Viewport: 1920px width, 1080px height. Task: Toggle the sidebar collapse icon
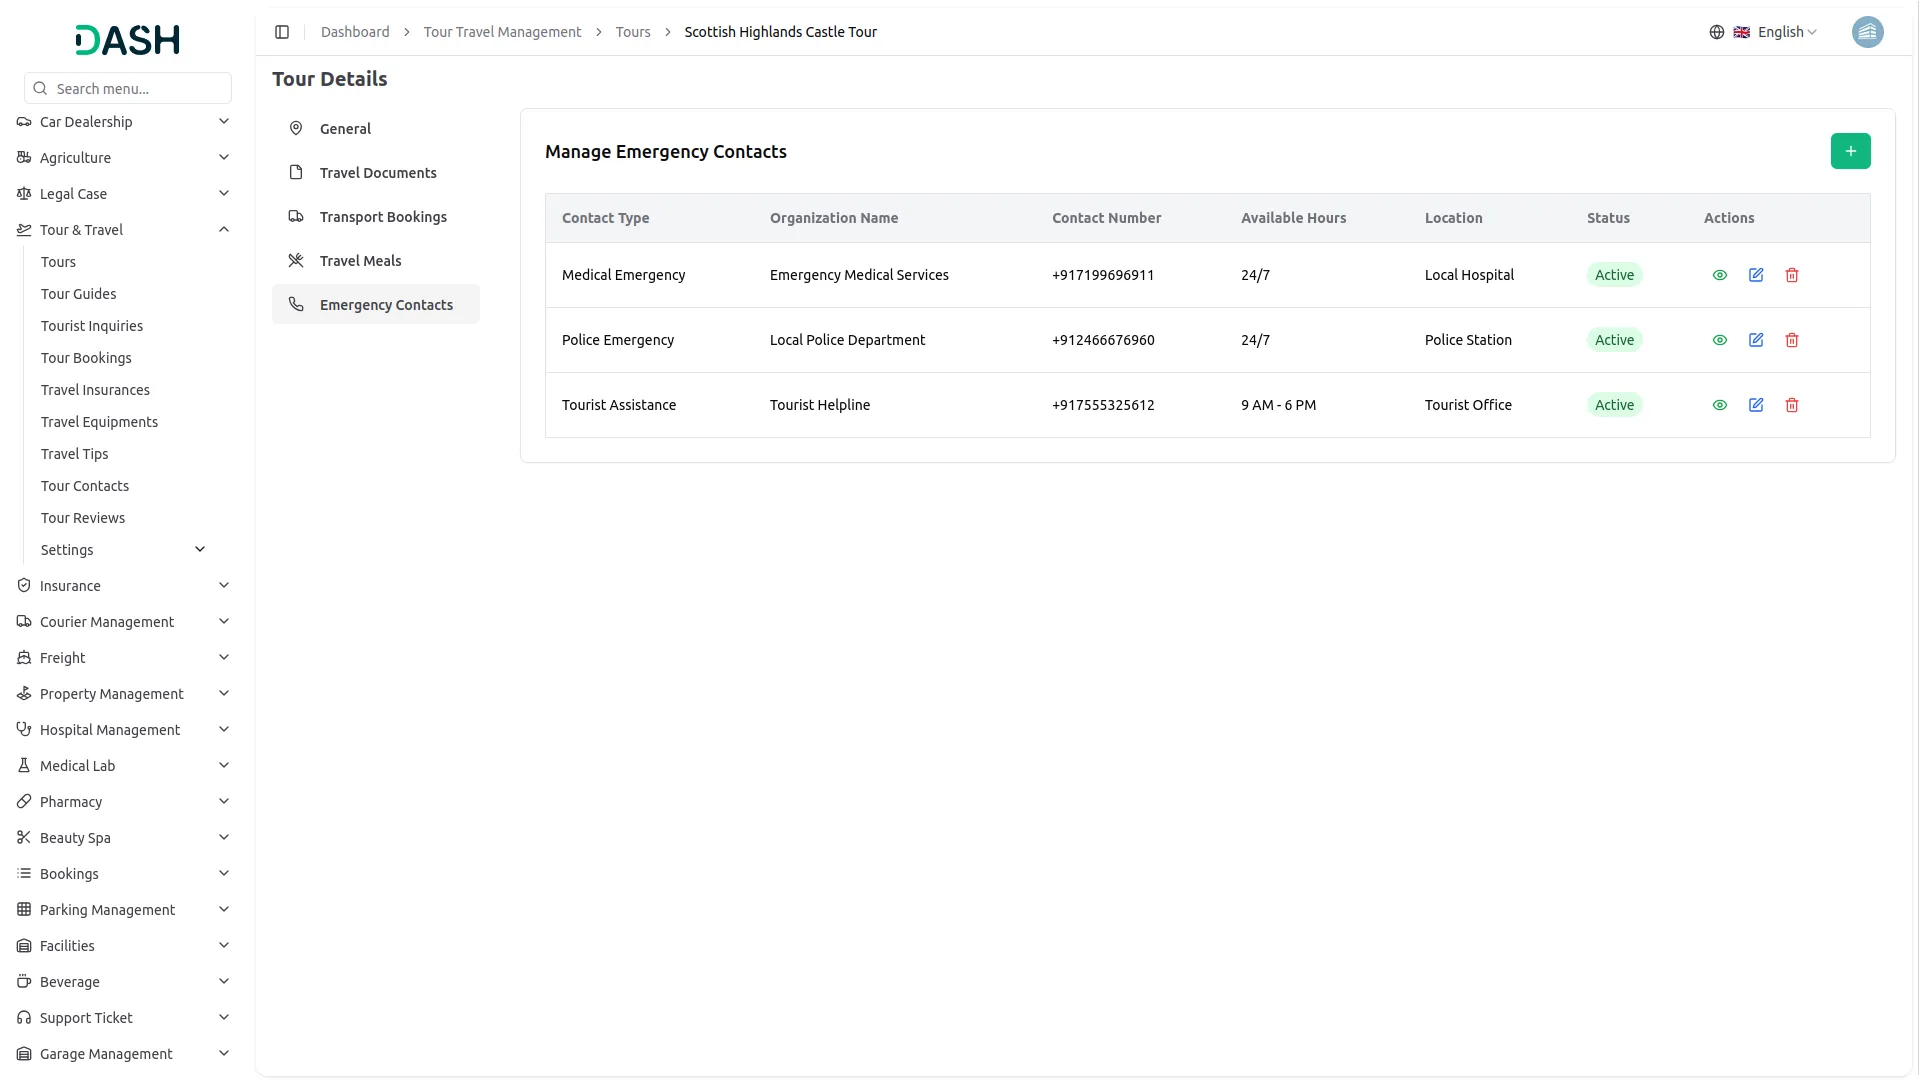coord(282,32)
